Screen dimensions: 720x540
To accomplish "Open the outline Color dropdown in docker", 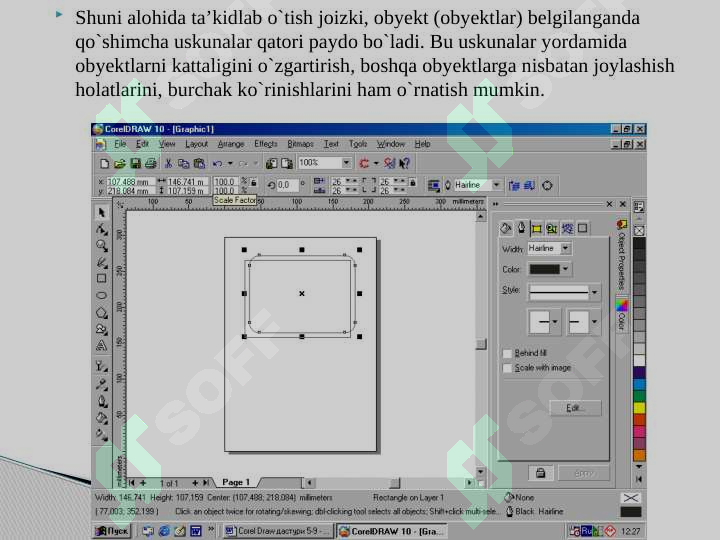I will (x=566, y=269).
